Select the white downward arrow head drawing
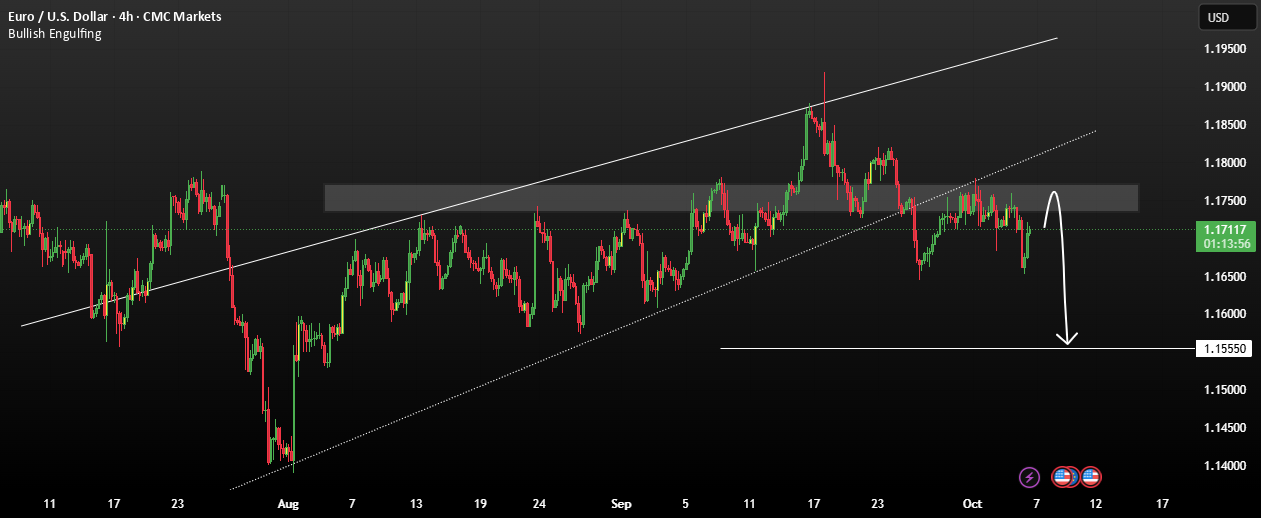 [1068, 338]
